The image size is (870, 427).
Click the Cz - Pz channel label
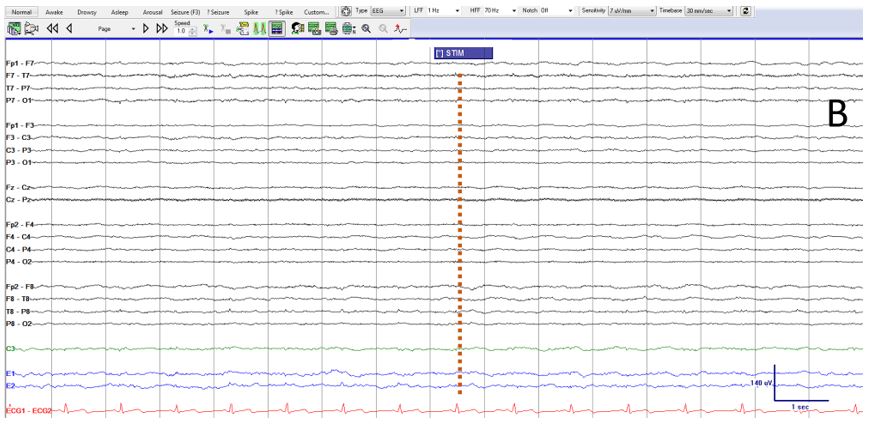(18, 200)
